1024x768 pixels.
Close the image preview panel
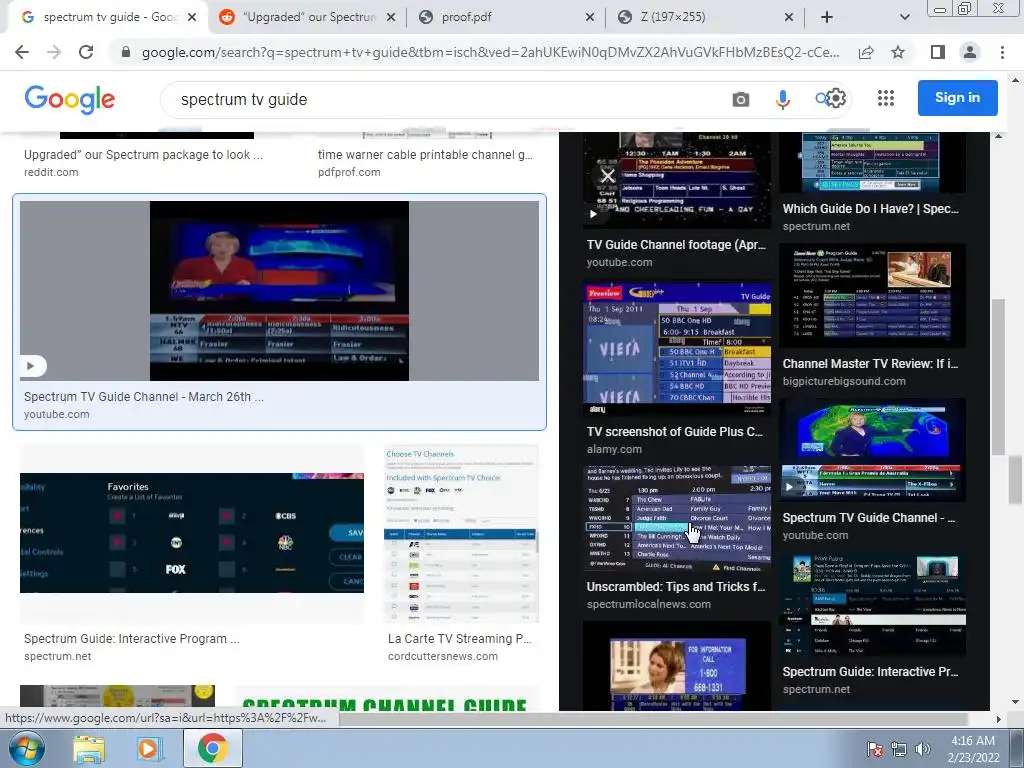point(608,176)
